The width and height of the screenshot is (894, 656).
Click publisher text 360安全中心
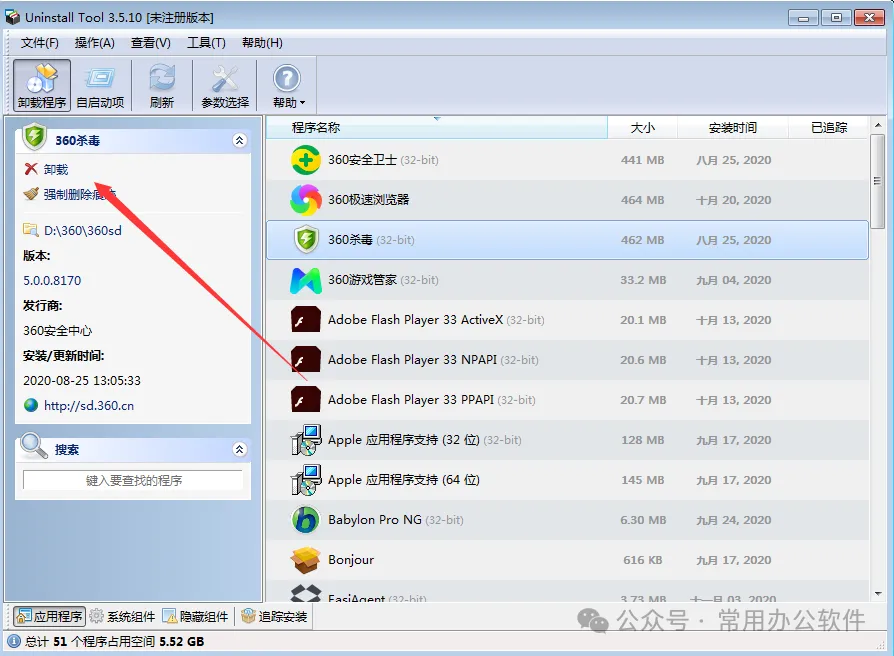[x=57, y=331]
